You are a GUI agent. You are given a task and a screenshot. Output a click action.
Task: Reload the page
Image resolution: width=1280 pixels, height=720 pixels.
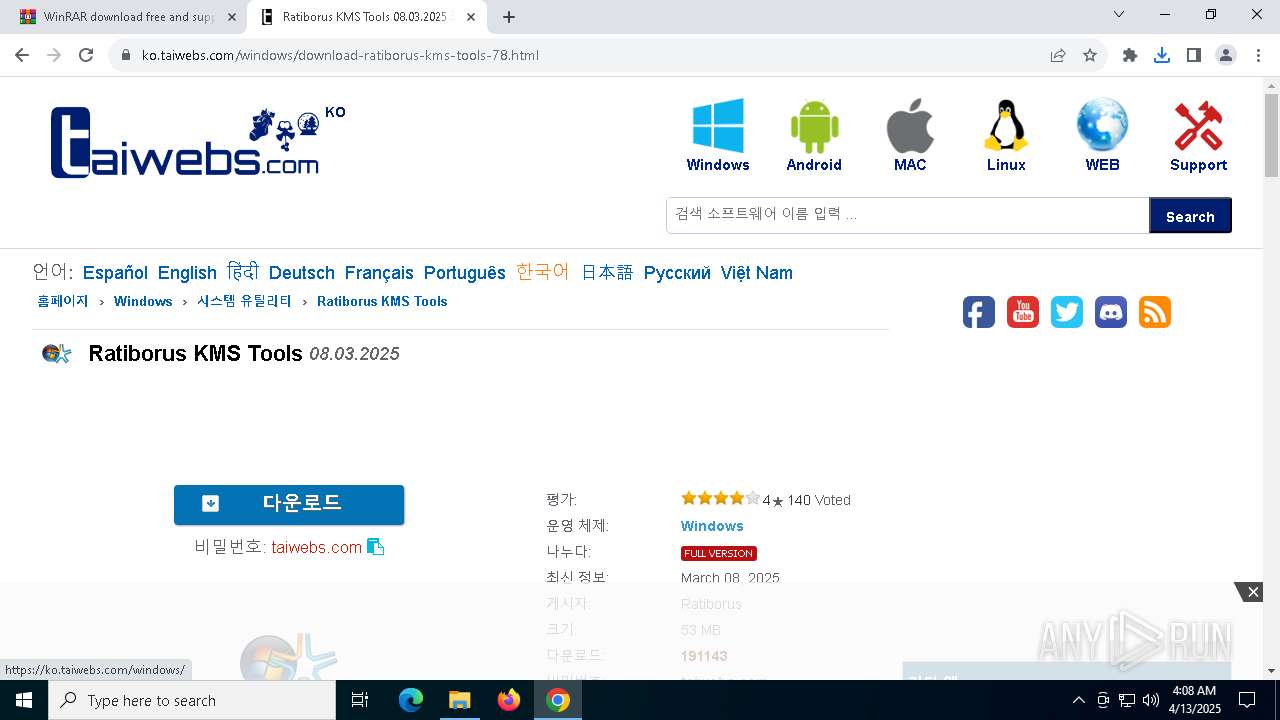86,55
